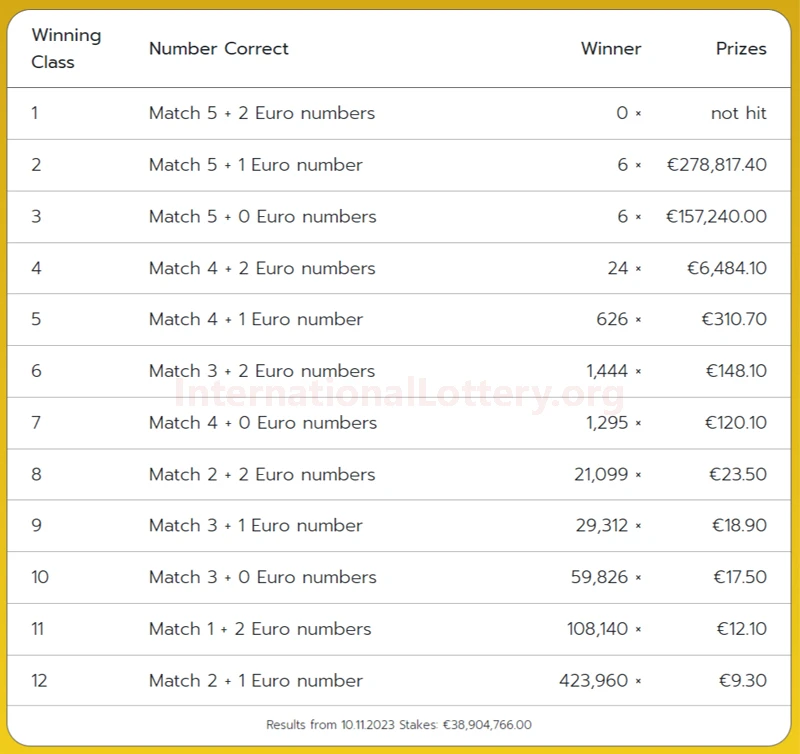This screenshot has height=754, width=800.
Task: Click the Results from 10.11.2023 Stakes footer
Action: pos(399,724)
